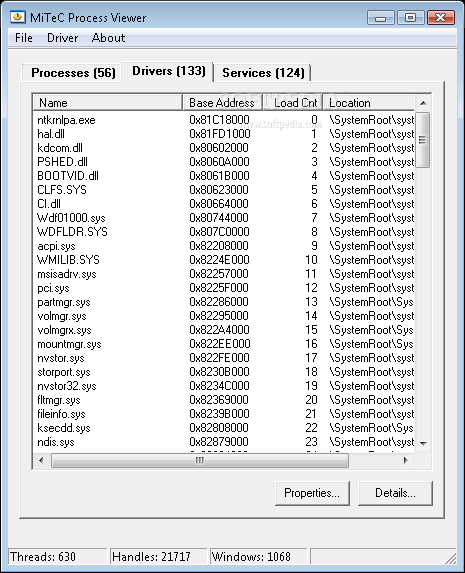Click the Threads: 630 status panel
Viewport: 465px width, 573px height.
pyautogui.click(x=58, y=557)
